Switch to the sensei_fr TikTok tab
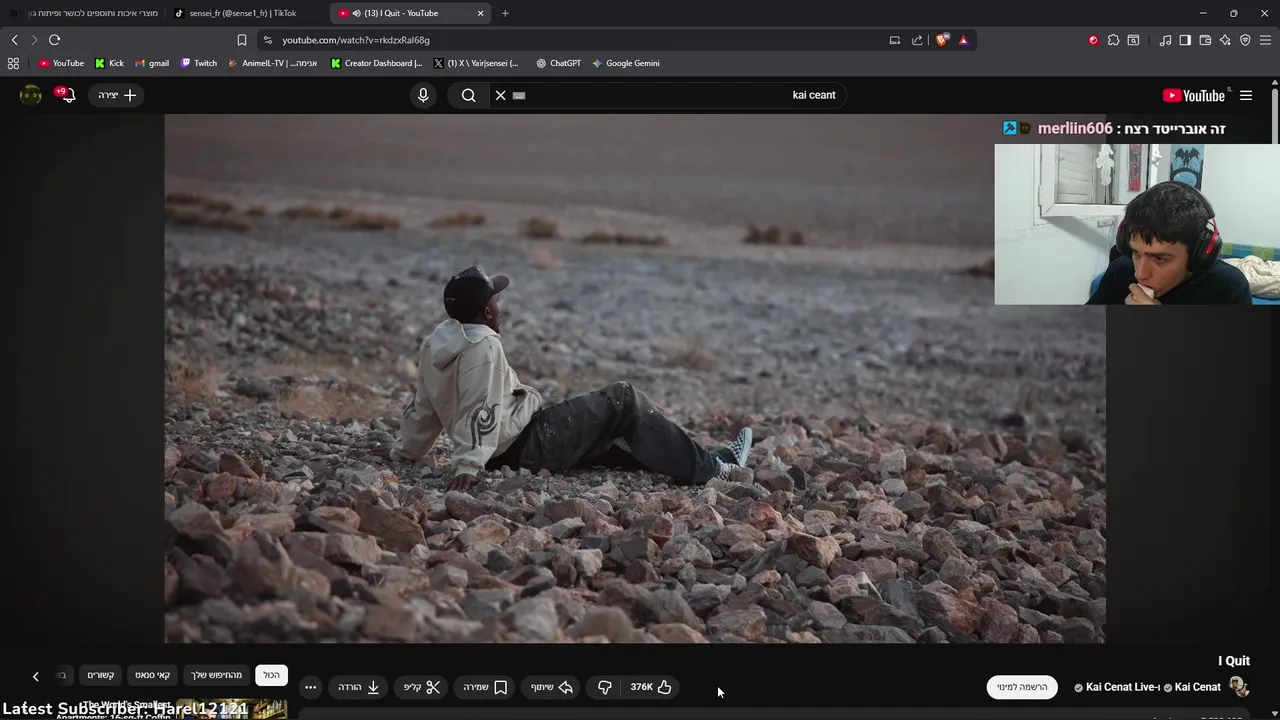Screen dimensions: 1280x720 pyautogui.click(x=243, y=13)
